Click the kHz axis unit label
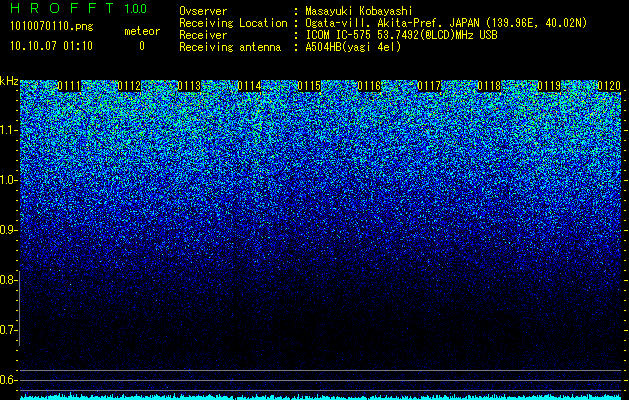The height and width of the screenshot is (400, 629). pyautogui.click(x=9, y=81)
